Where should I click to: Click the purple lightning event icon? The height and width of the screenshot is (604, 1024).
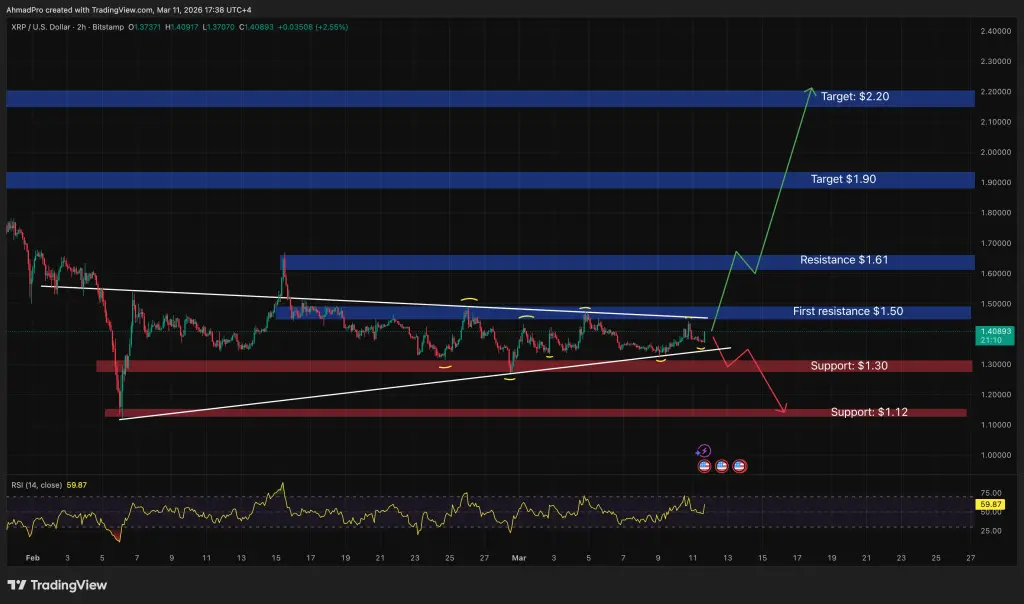703,451
